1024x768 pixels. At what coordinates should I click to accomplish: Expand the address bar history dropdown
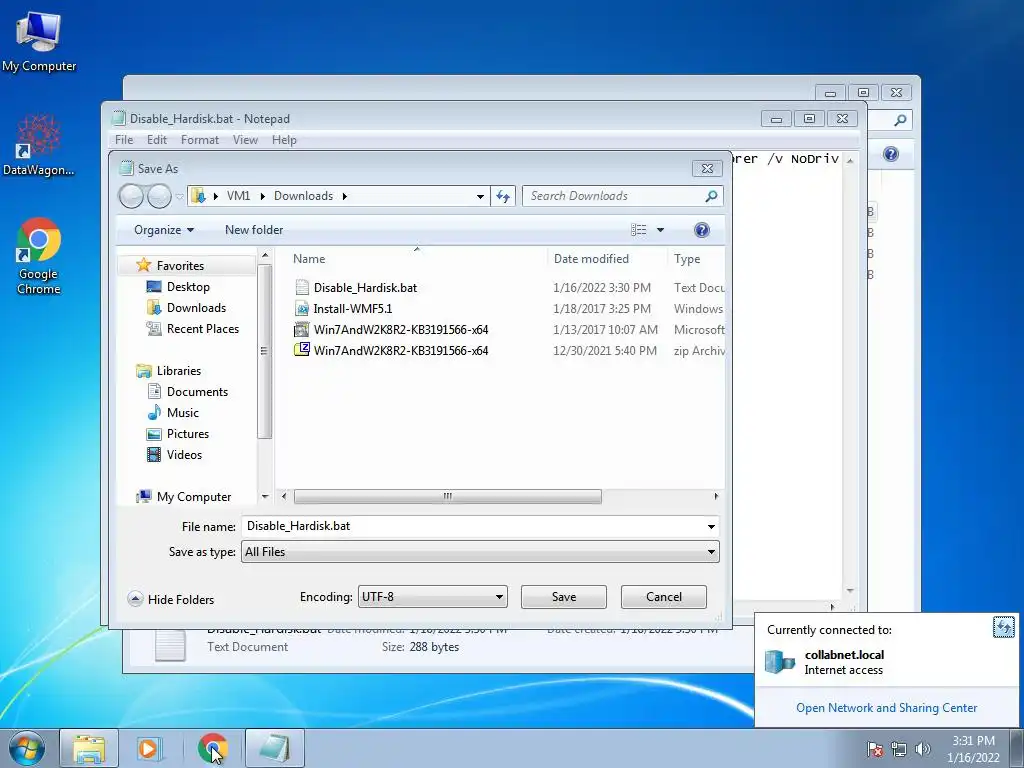480,196
